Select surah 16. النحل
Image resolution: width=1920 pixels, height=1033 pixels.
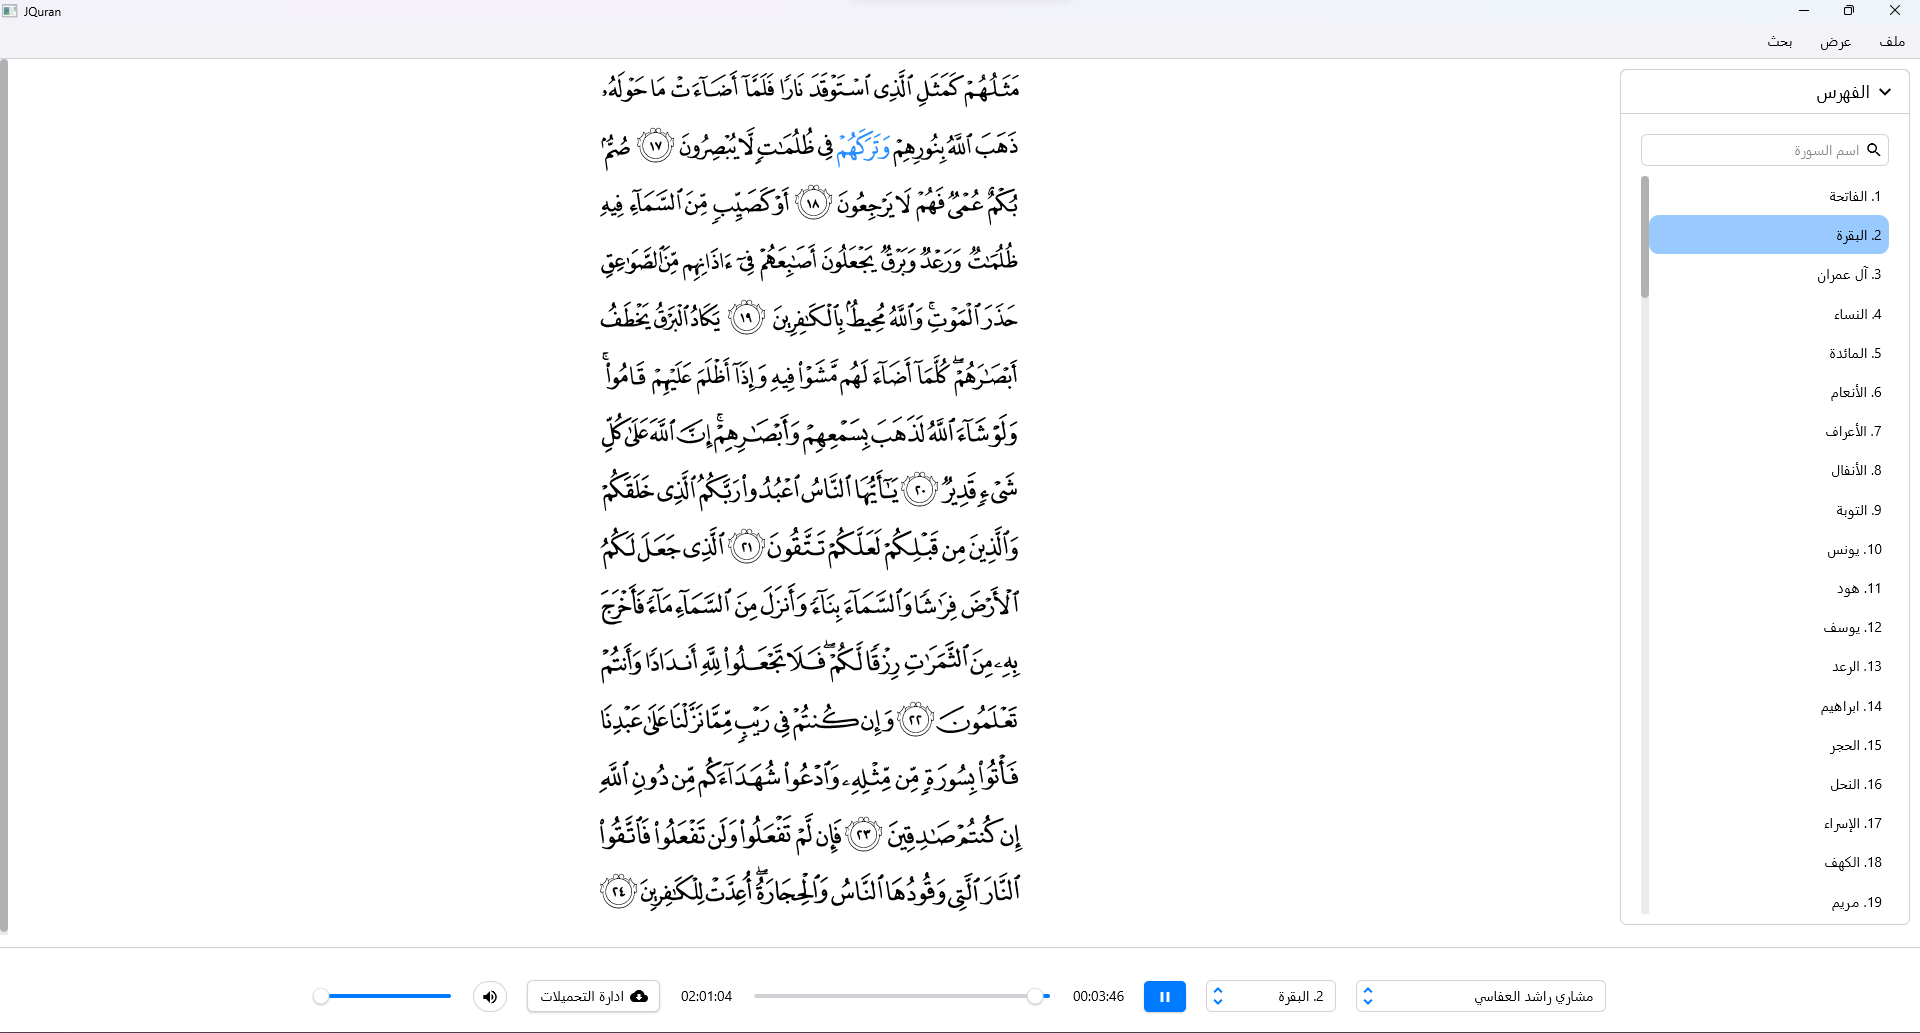(x=1768, y=784)
